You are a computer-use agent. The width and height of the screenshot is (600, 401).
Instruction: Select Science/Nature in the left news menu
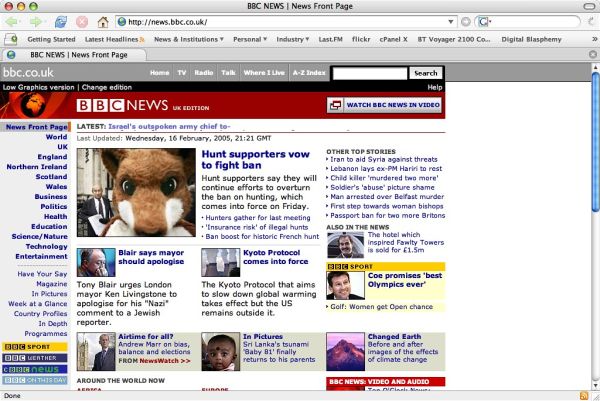point(39,236)
